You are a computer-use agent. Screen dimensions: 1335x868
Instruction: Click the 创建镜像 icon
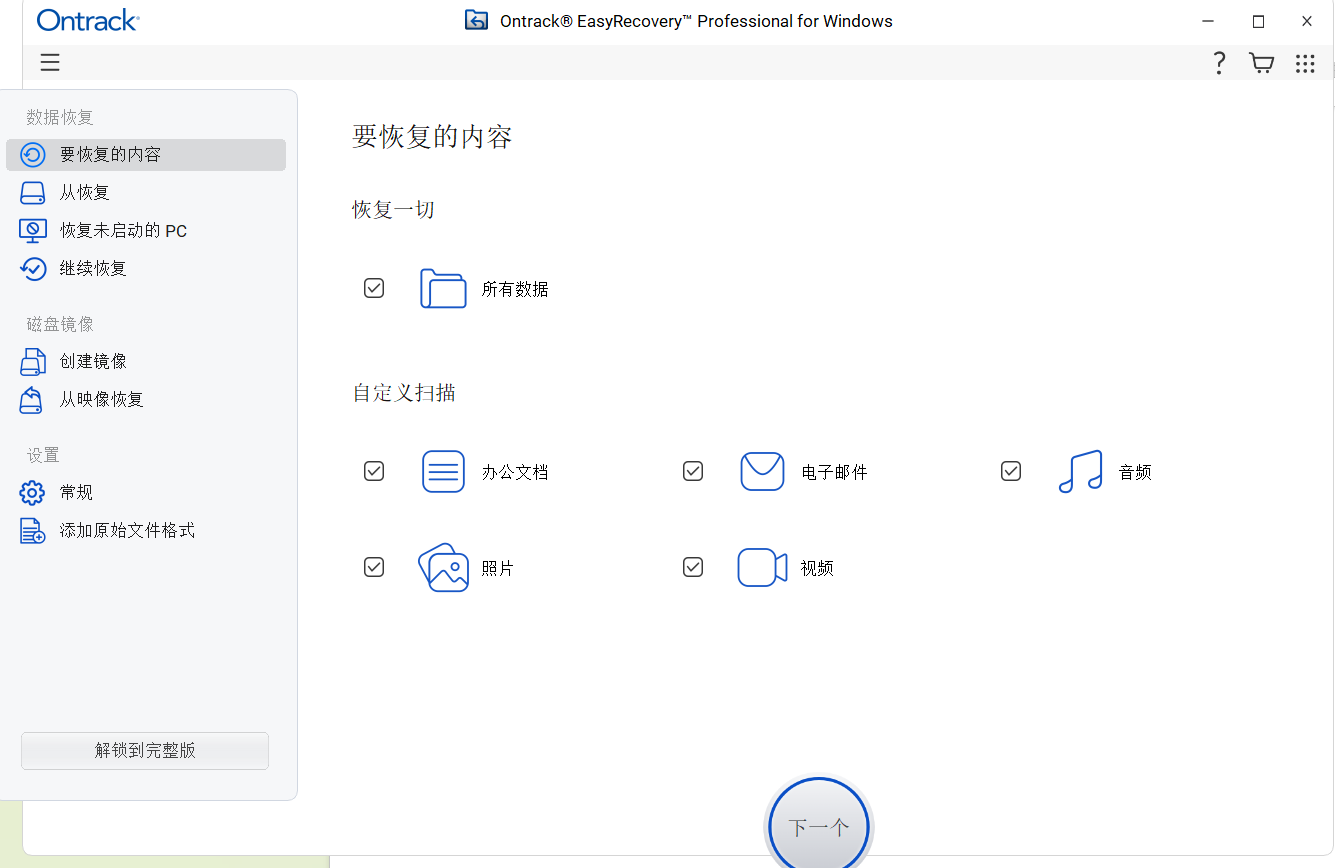coord(33,361)
